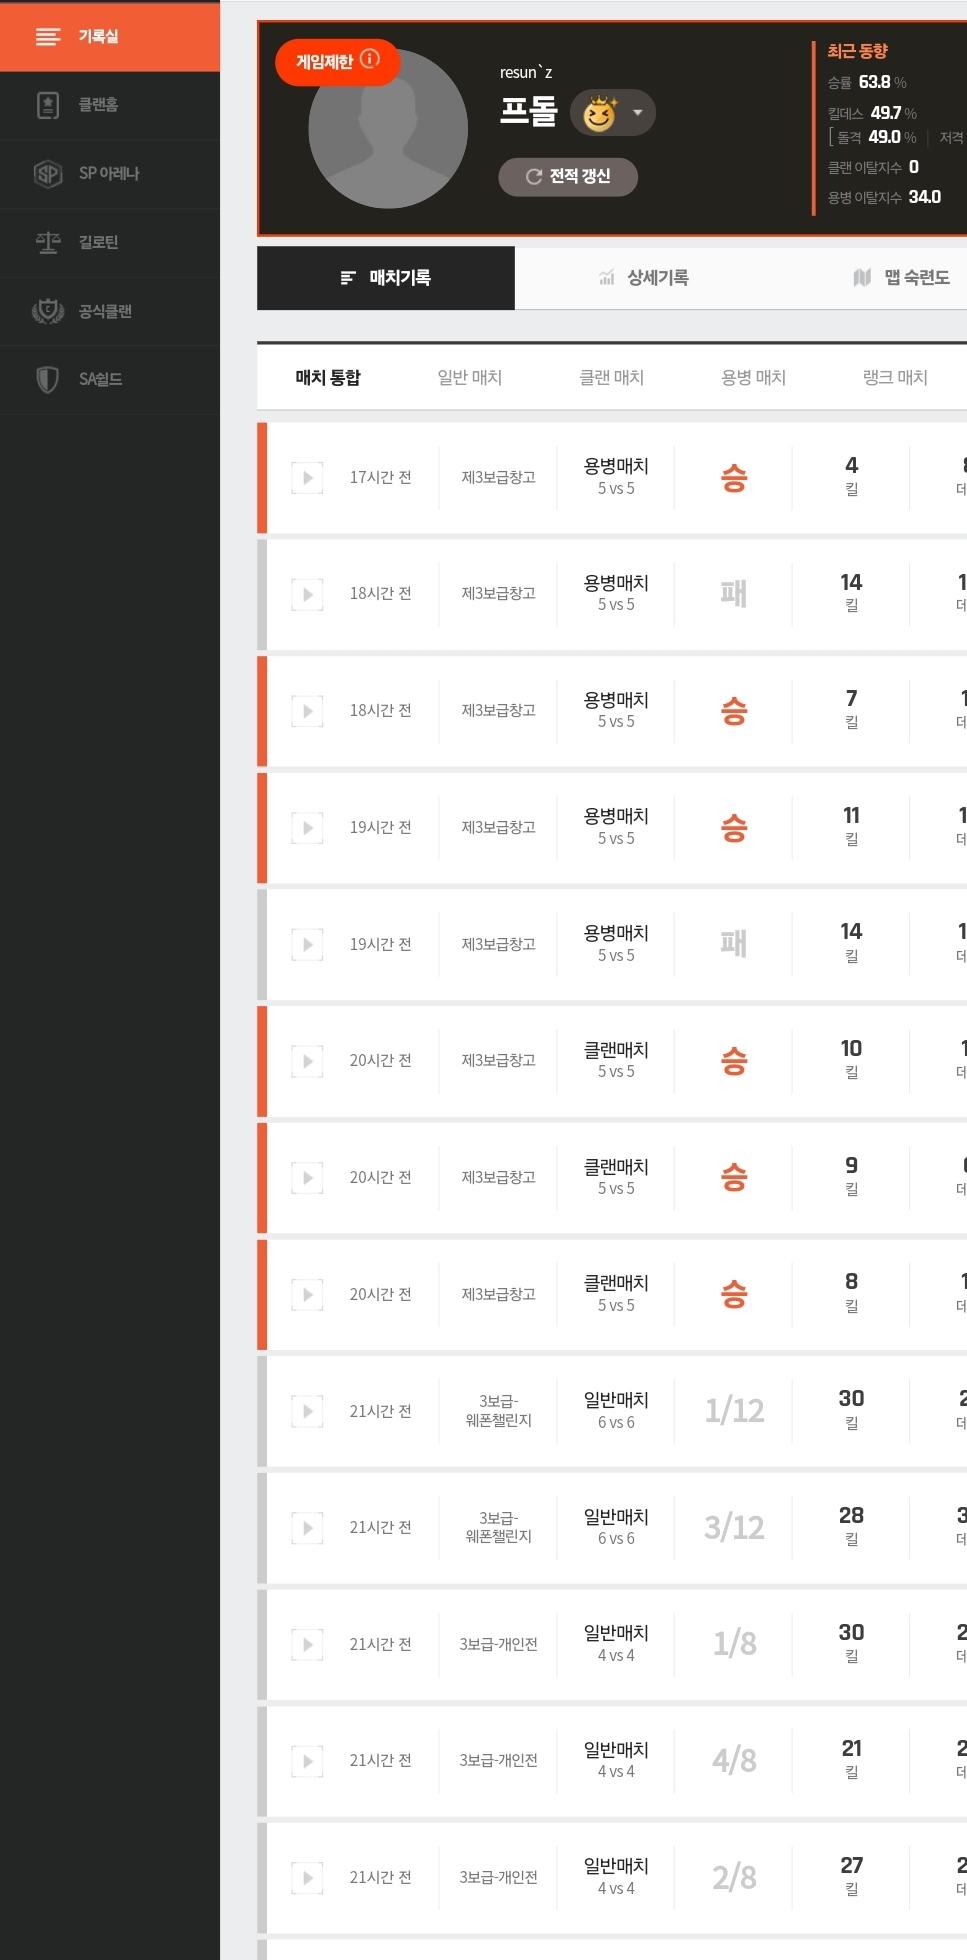Filter by 클랜 매치
967x1960 pixels.
(x=612, y=377)
